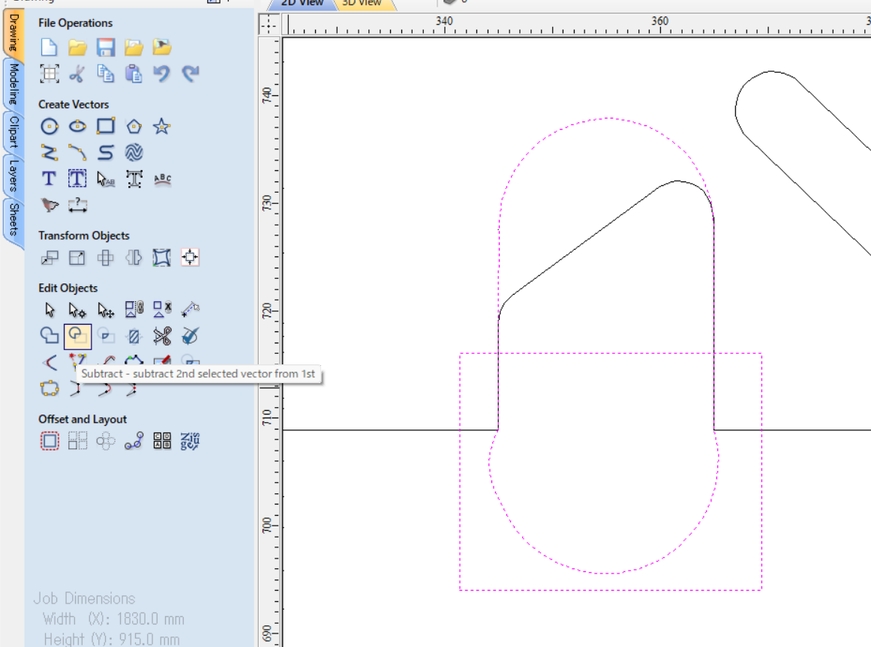Open the text on curve ABC tool
The height and width of the screenshot is (647, 871).
click(162, 179)
